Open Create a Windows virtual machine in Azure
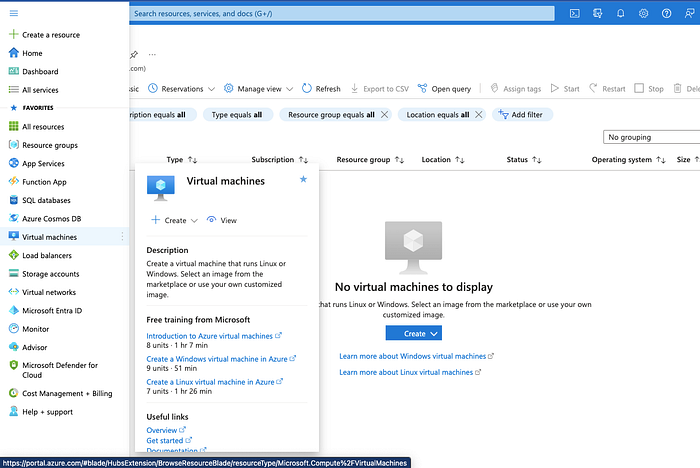Viewport: 700px width, 468px height. click(217, 359)
